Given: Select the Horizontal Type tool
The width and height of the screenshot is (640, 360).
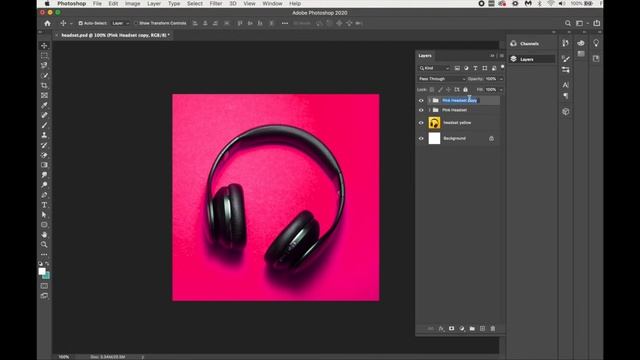Looking at the screenshot, I should pos(44,205).
